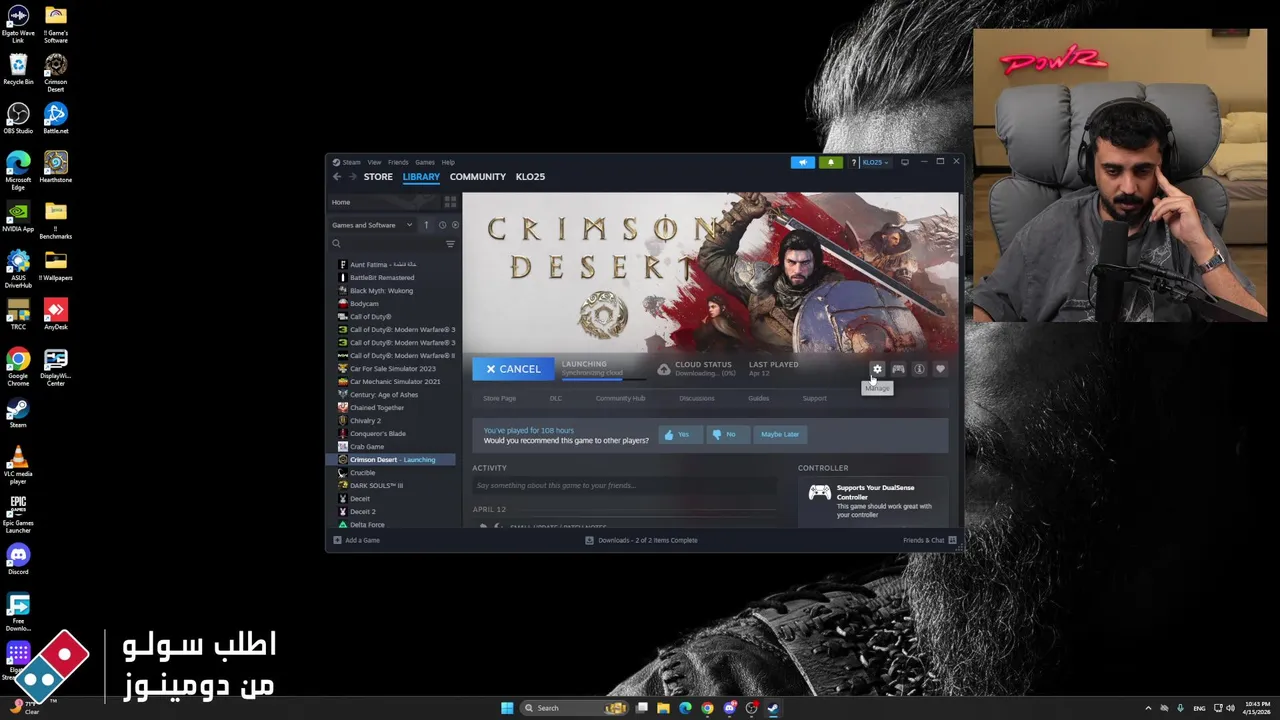The image size is (1280, 720).
Task: Switch library to grid view icon
Action: tap(450, 202)
